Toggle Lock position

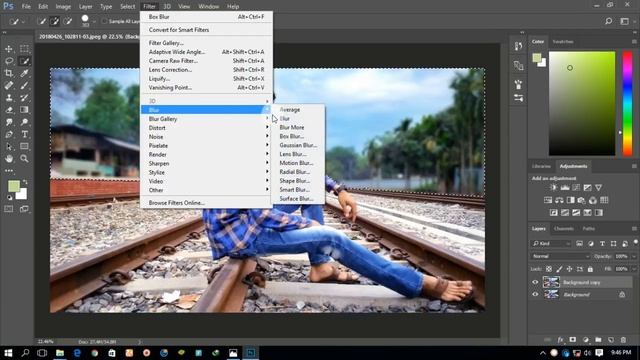pos(569,269)
